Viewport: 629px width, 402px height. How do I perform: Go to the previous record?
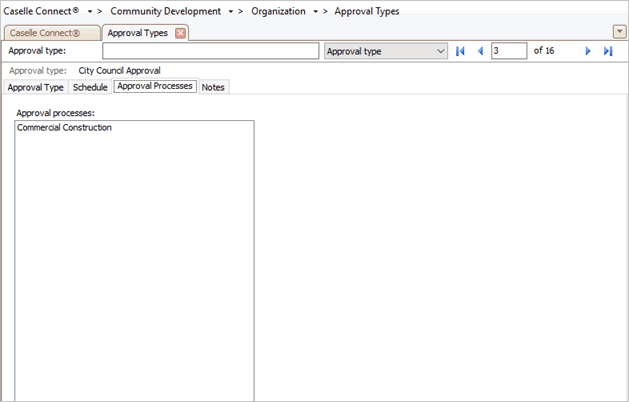479,51
